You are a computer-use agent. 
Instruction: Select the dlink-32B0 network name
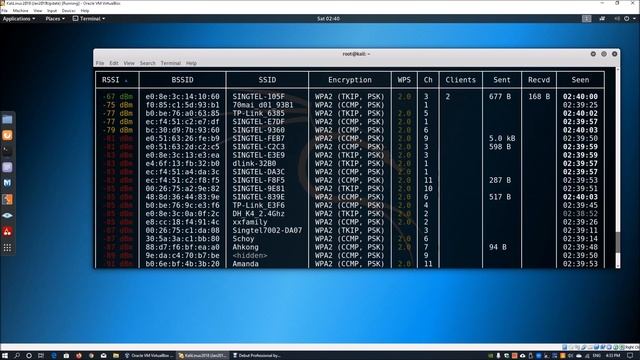point(254,164)
